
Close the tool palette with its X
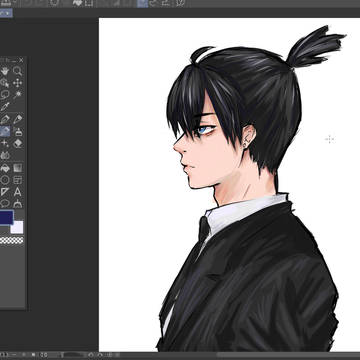tap(21, 60)
